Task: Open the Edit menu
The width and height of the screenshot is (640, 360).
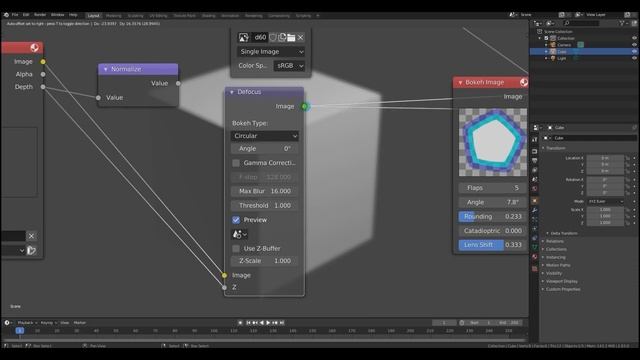Action: click(x=26, y=15)
